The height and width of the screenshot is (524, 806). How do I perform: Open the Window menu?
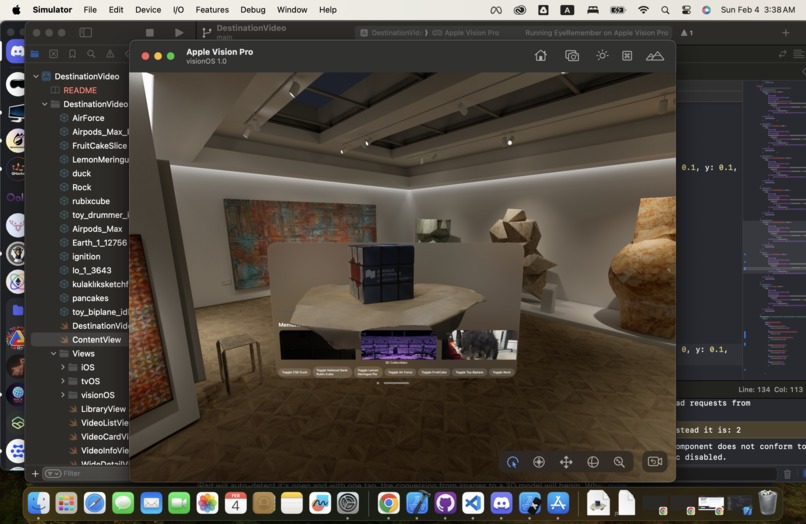point(292,10)
